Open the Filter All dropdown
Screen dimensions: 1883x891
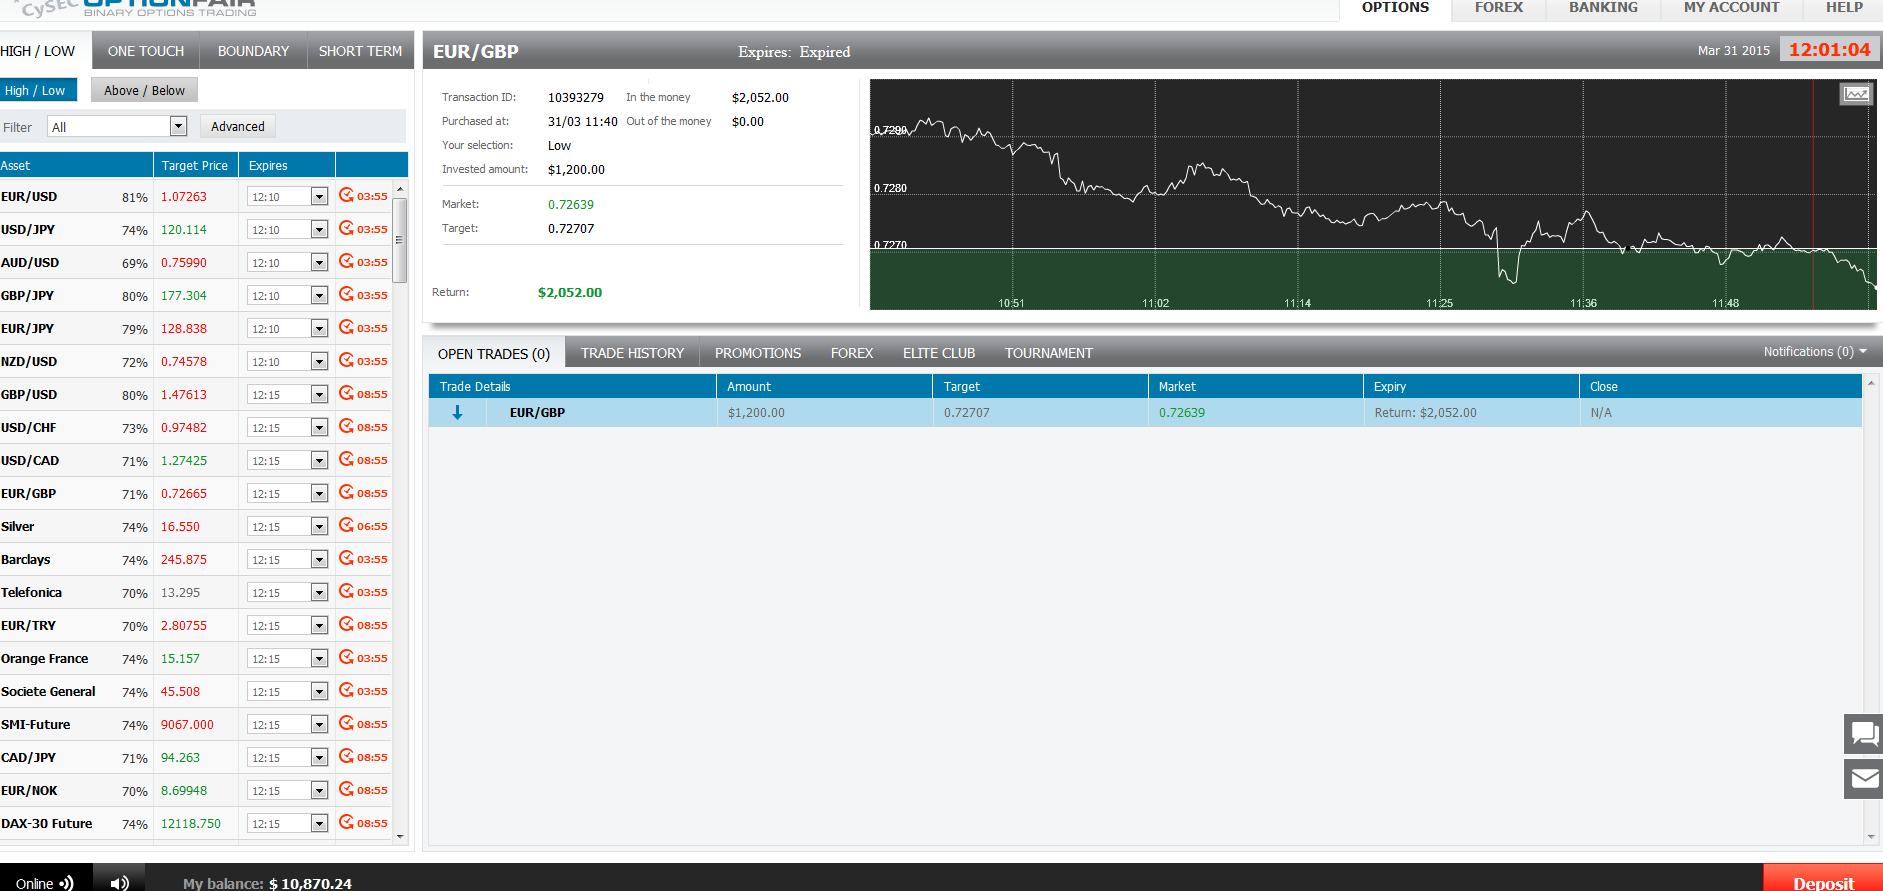pyautogui.click(x=178, y=126)
